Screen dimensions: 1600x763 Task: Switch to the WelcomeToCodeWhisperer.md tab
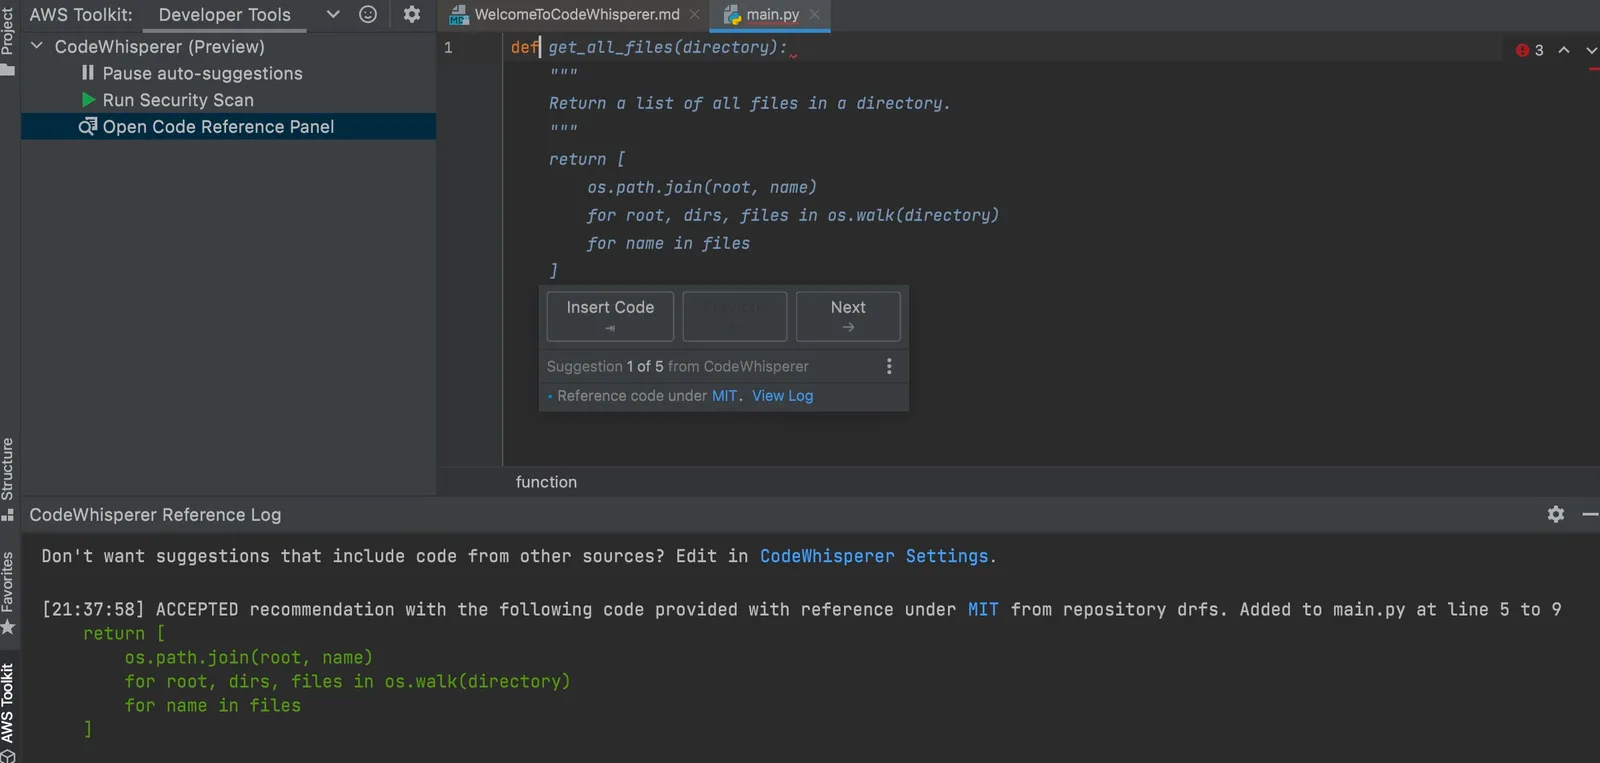[x=576, y=15]
